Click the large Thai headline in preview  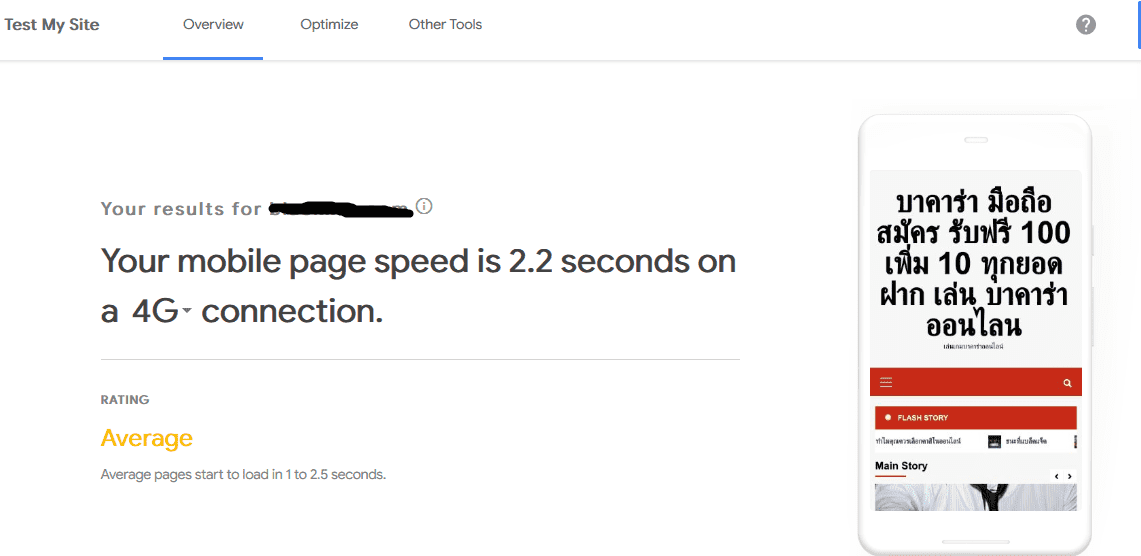pyautogui.click(x=975, y=263)
